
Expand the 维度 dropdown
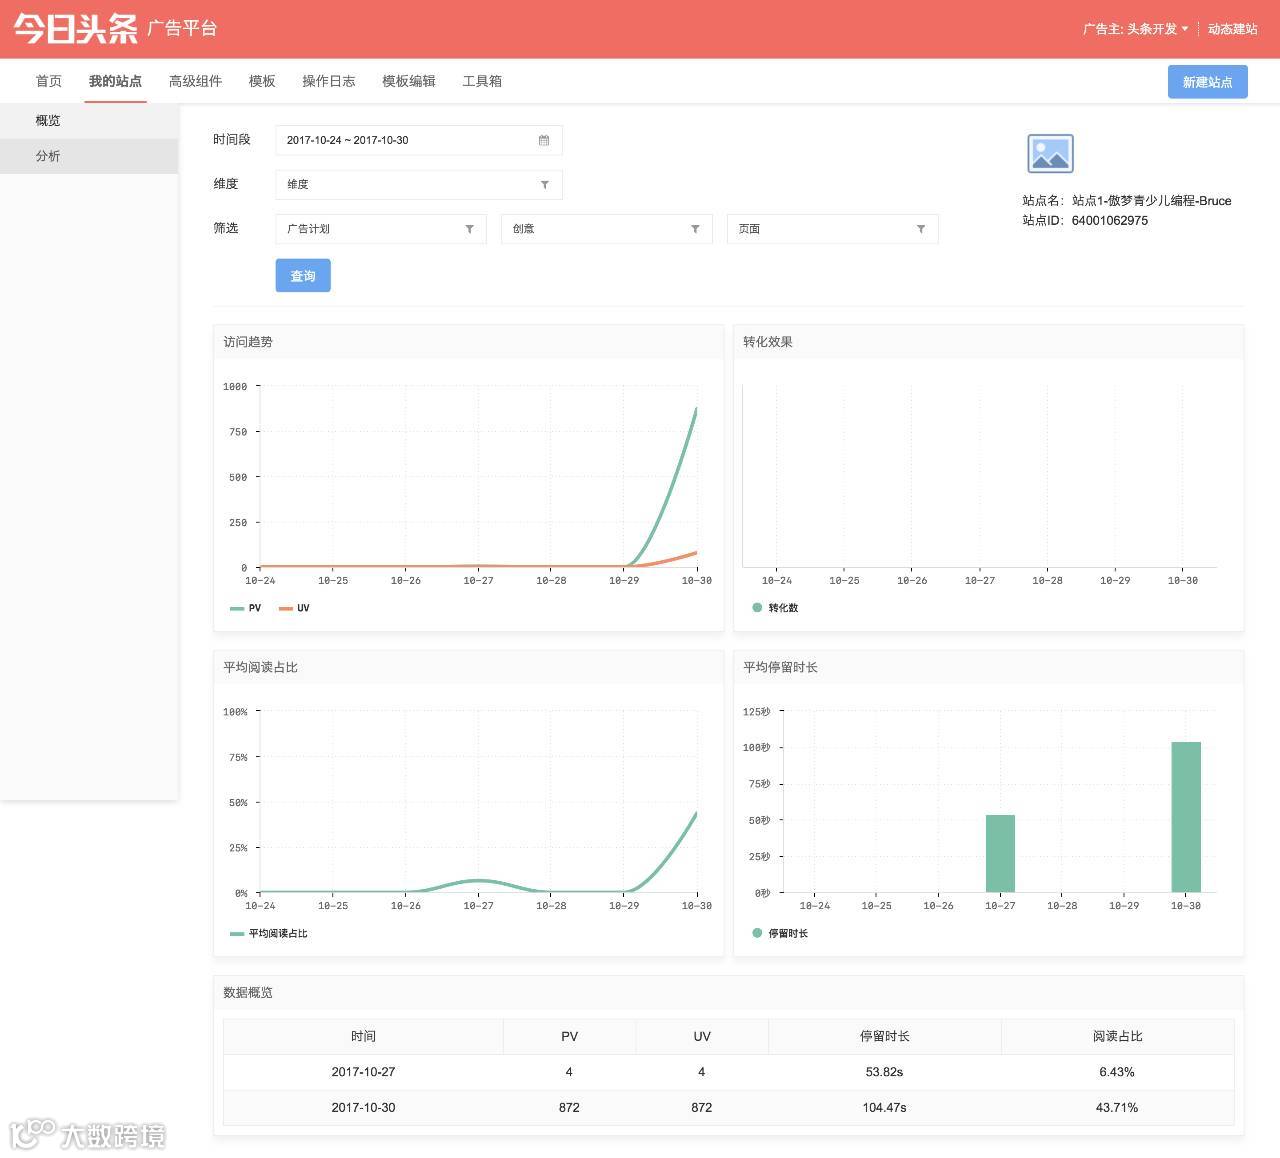(x=419, y=185)
